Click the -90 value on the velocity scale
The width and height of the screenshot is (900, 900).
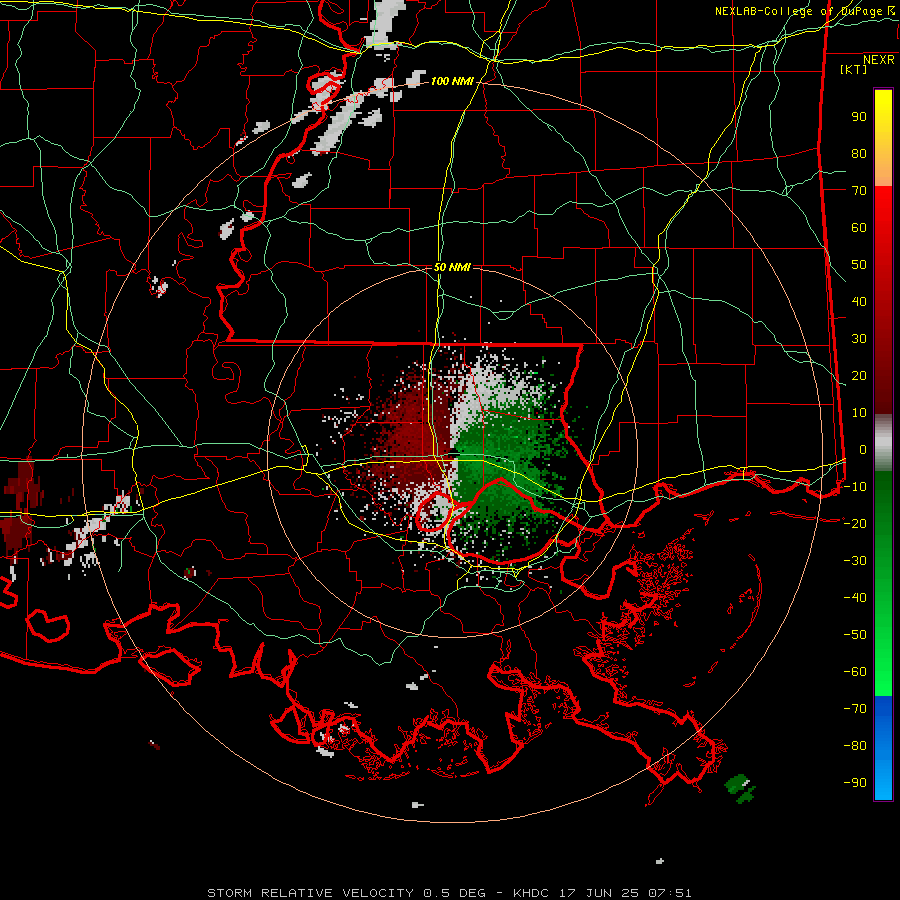tap(855, 783)
